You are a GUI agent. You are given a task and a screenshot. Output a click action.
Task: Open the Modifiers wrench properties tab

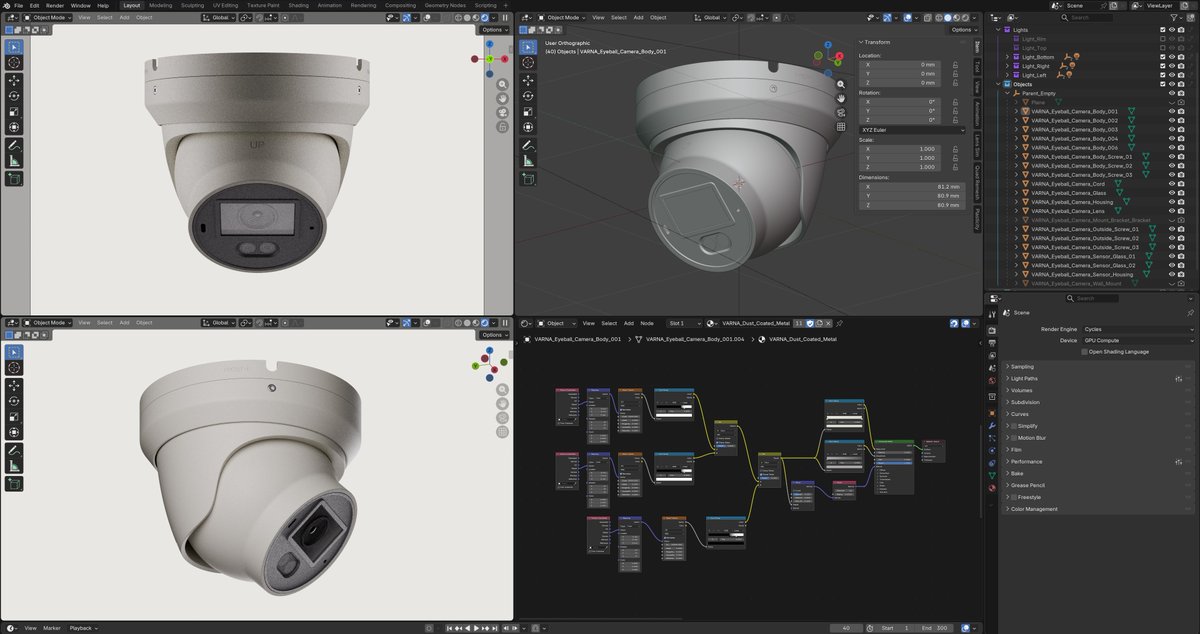click(x=992, y=425)
